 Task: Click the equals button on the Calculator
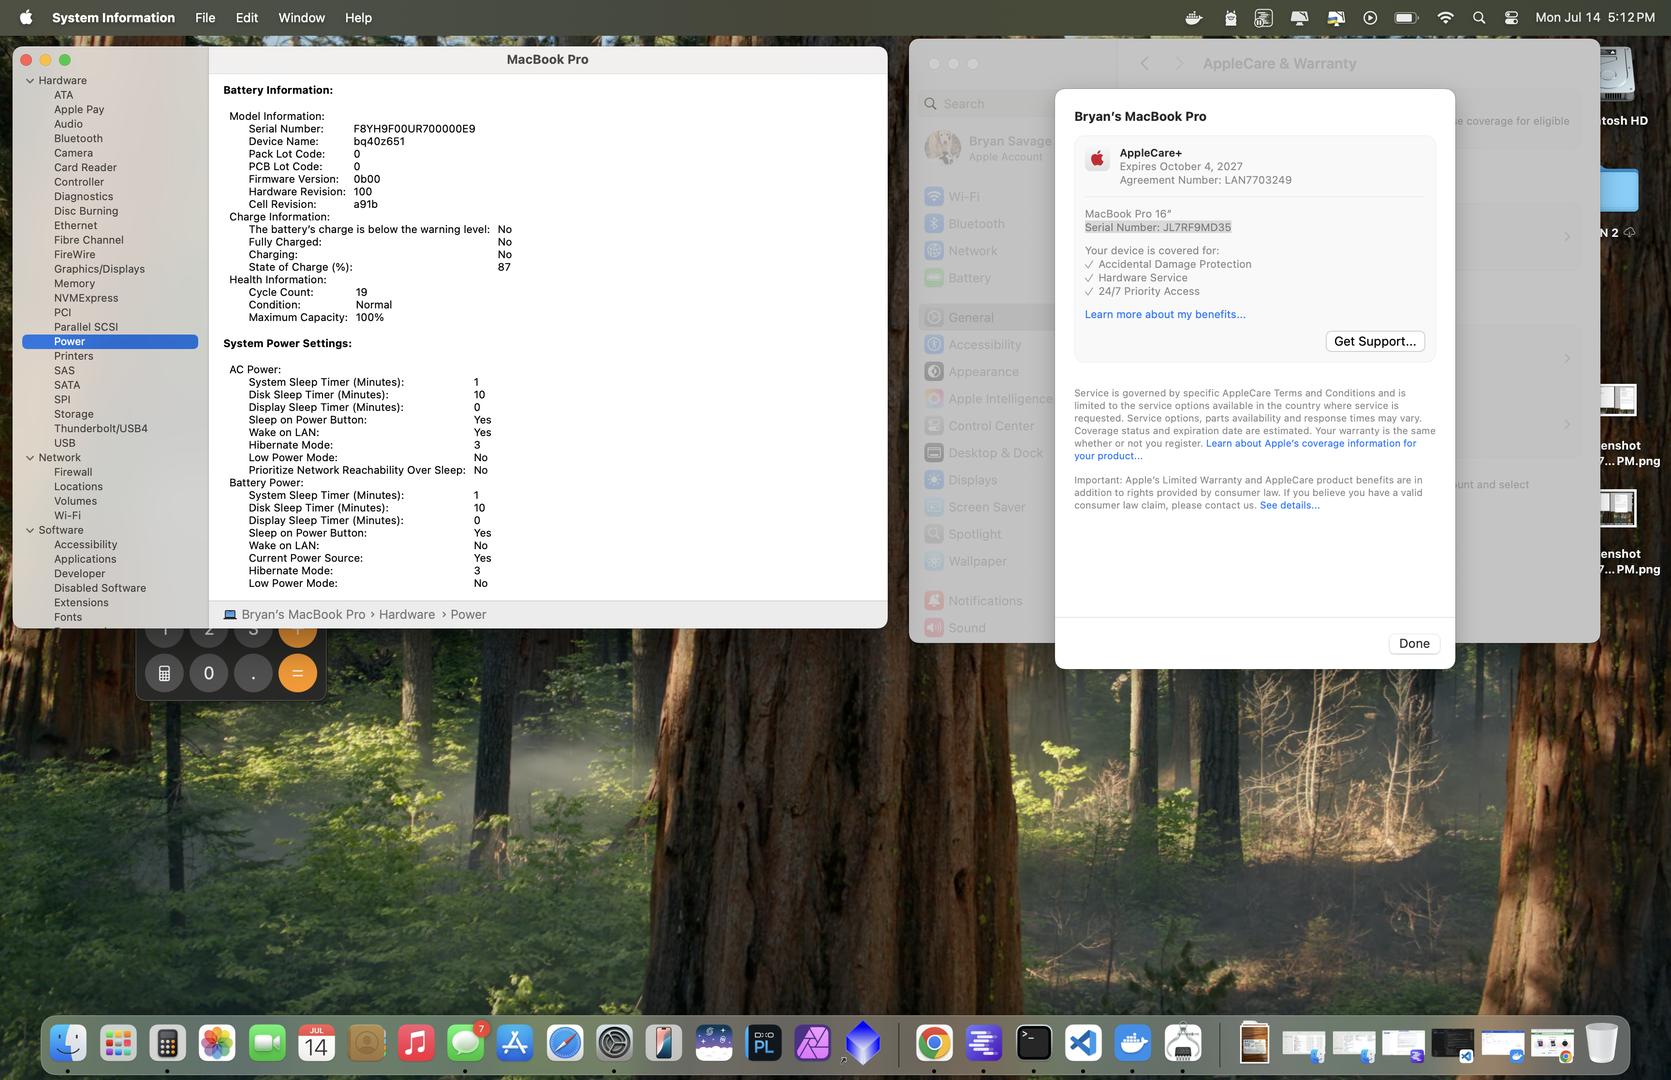click(297, 674)
